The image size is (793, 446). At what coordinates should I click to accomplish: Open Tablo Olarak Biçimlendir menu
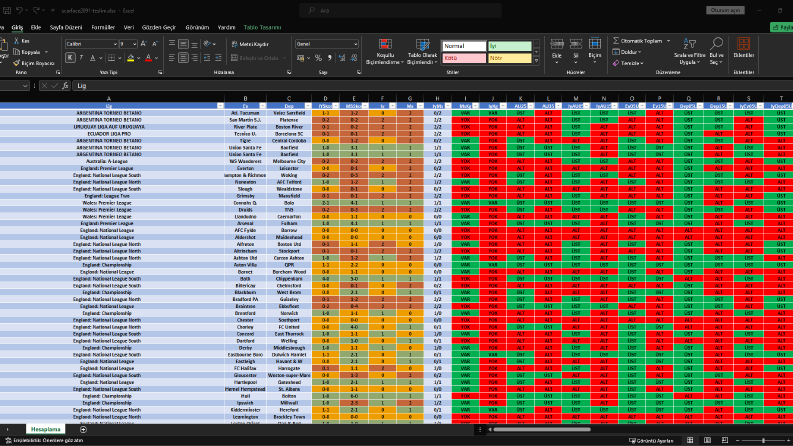coord(422,52)
